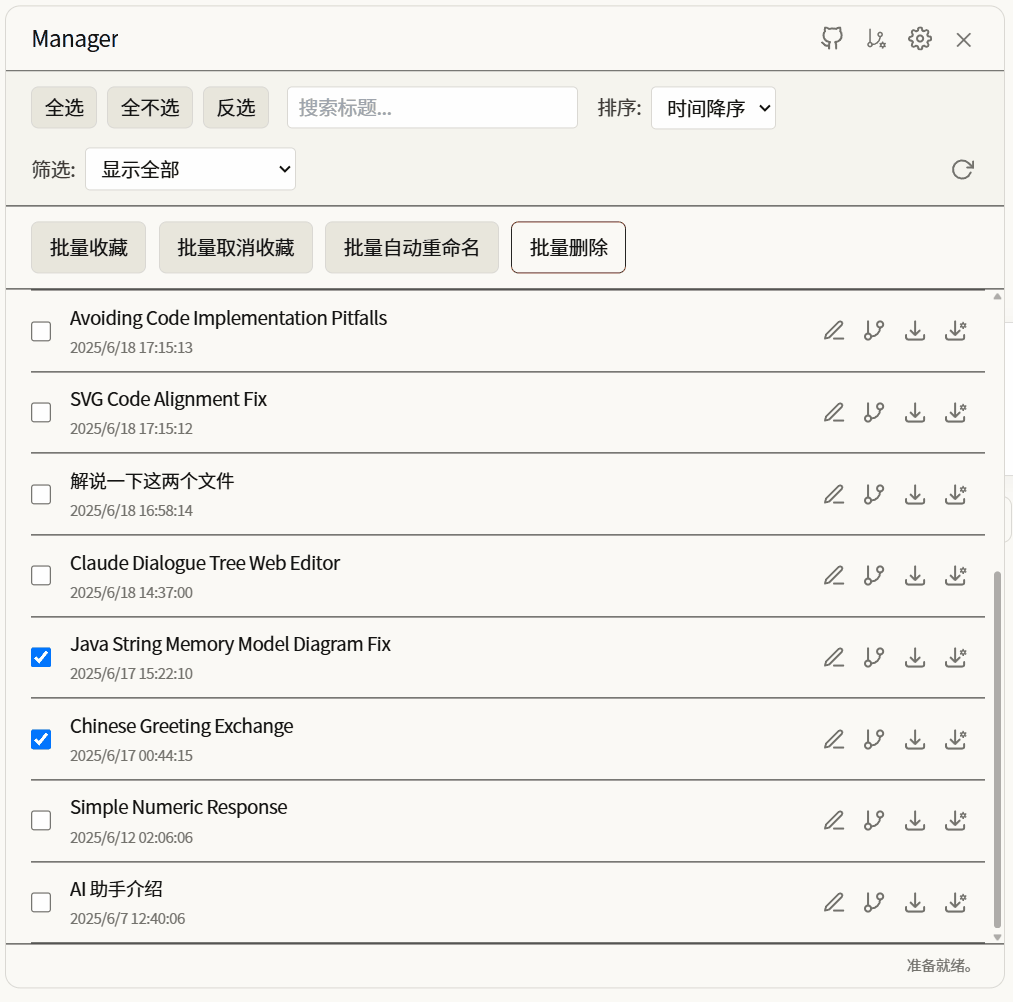Select checkbox for '解说一下这两个文件'
Screen dimensions: 1013x1002
tap(41, 494)
